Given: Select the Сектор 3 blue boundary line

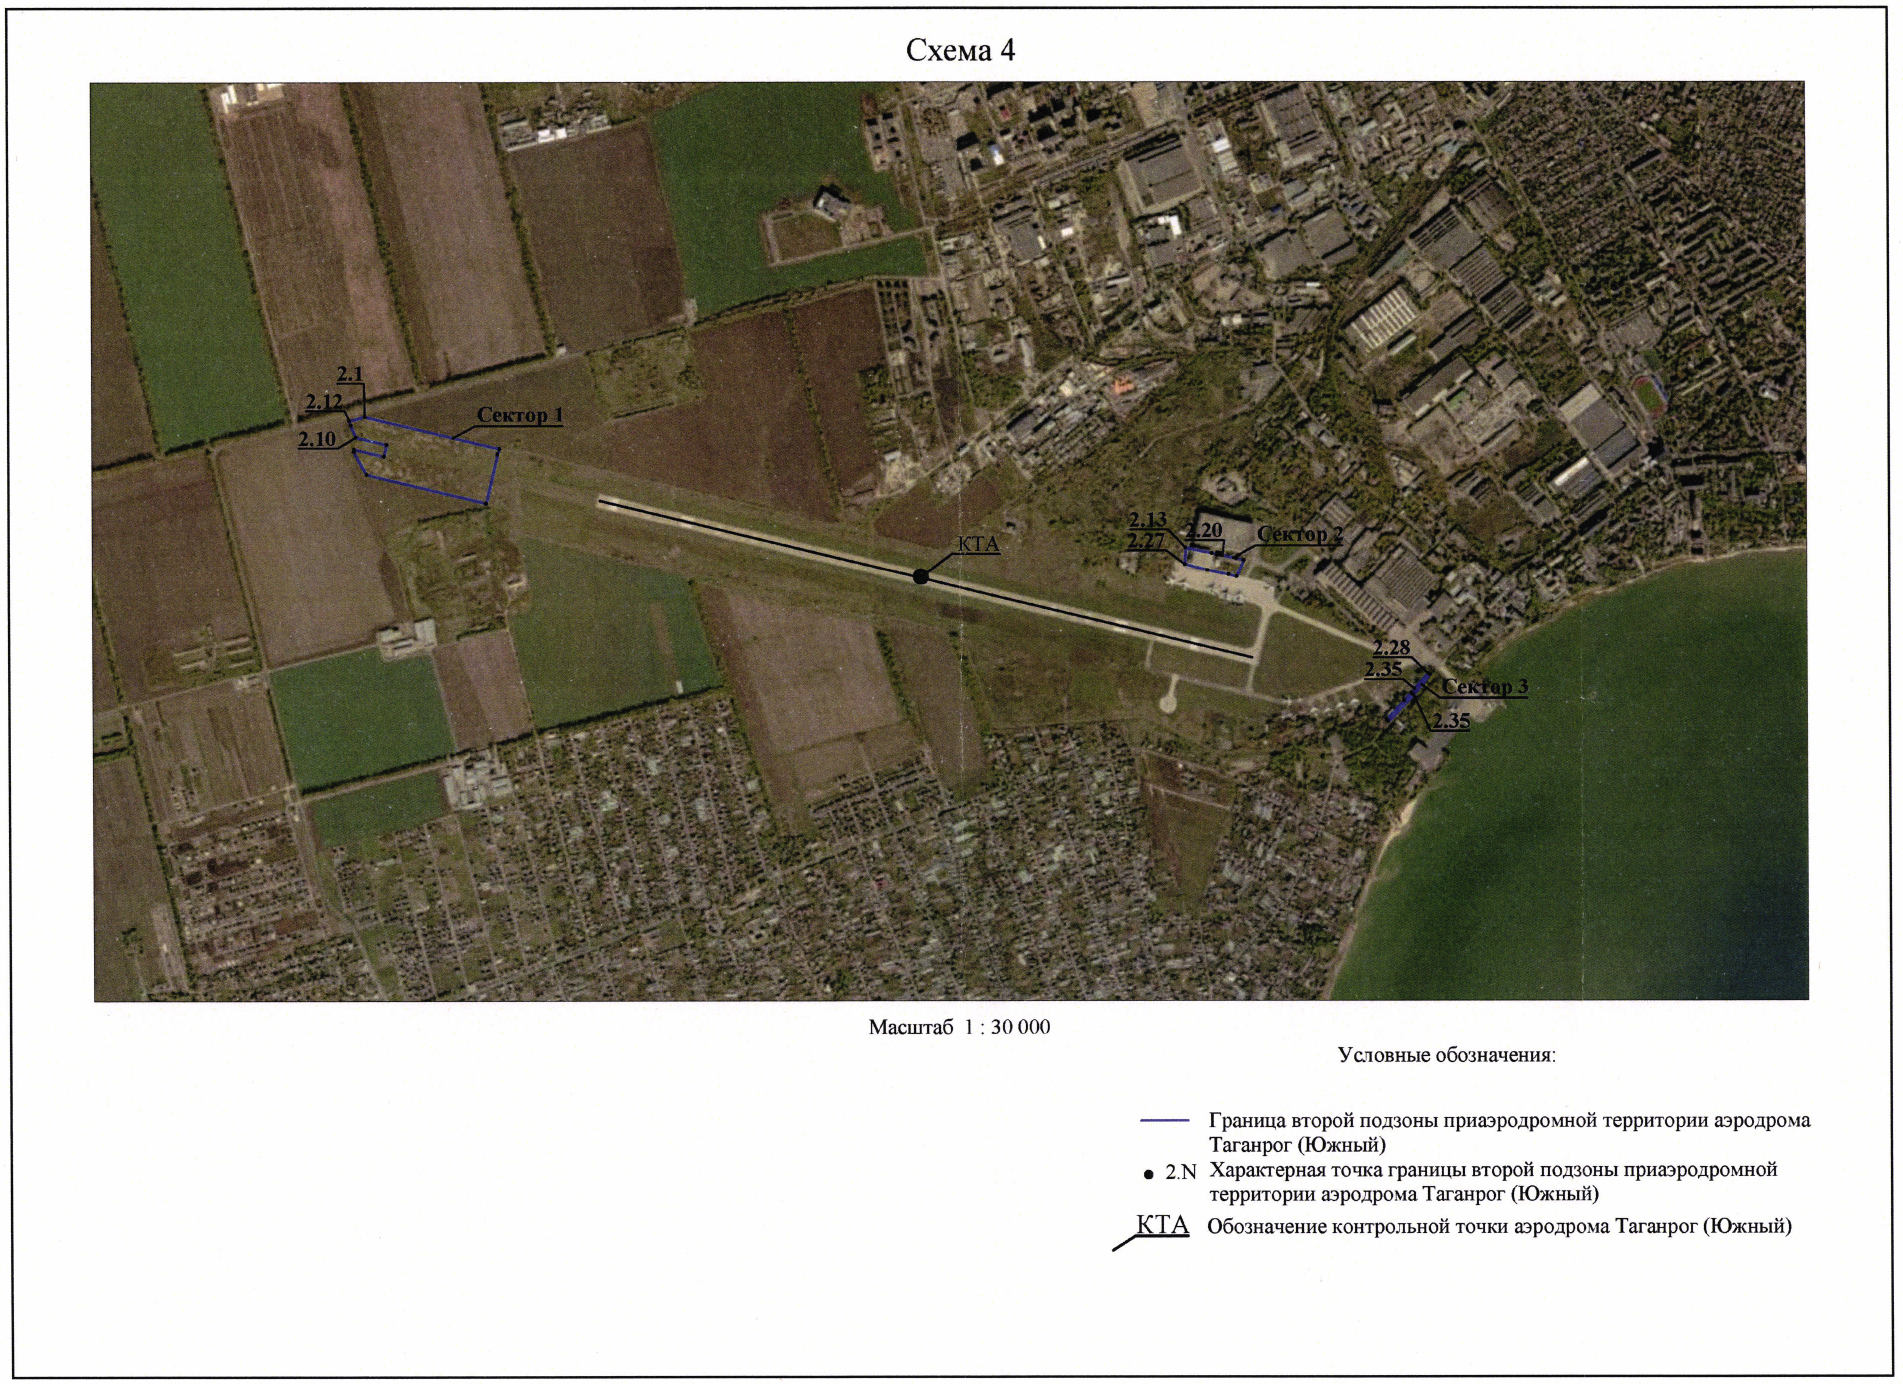Looking at the screenshot, I should coord(1406,698).
